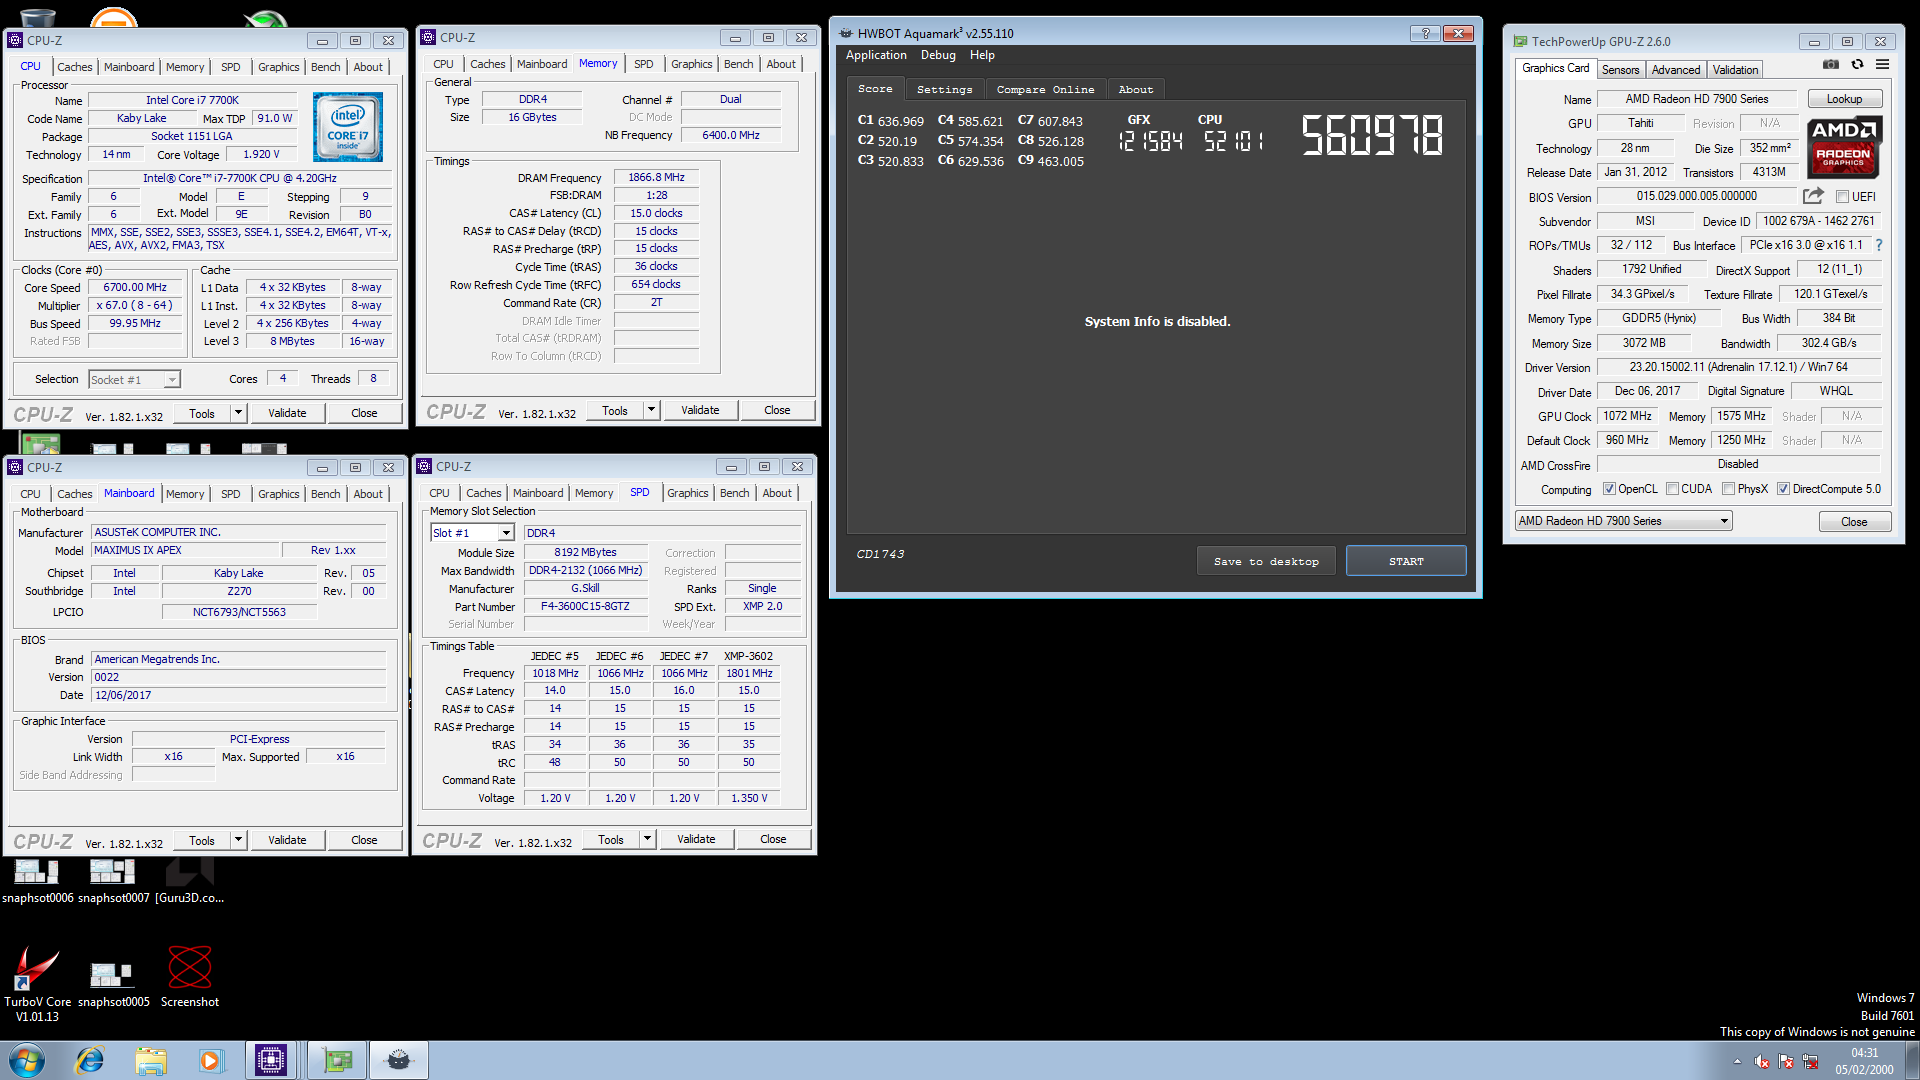This screenshot has width=1920, height=1080.
Task: Click Tools button in CPU-Z CPU window
Action: (x=202, y=413)
